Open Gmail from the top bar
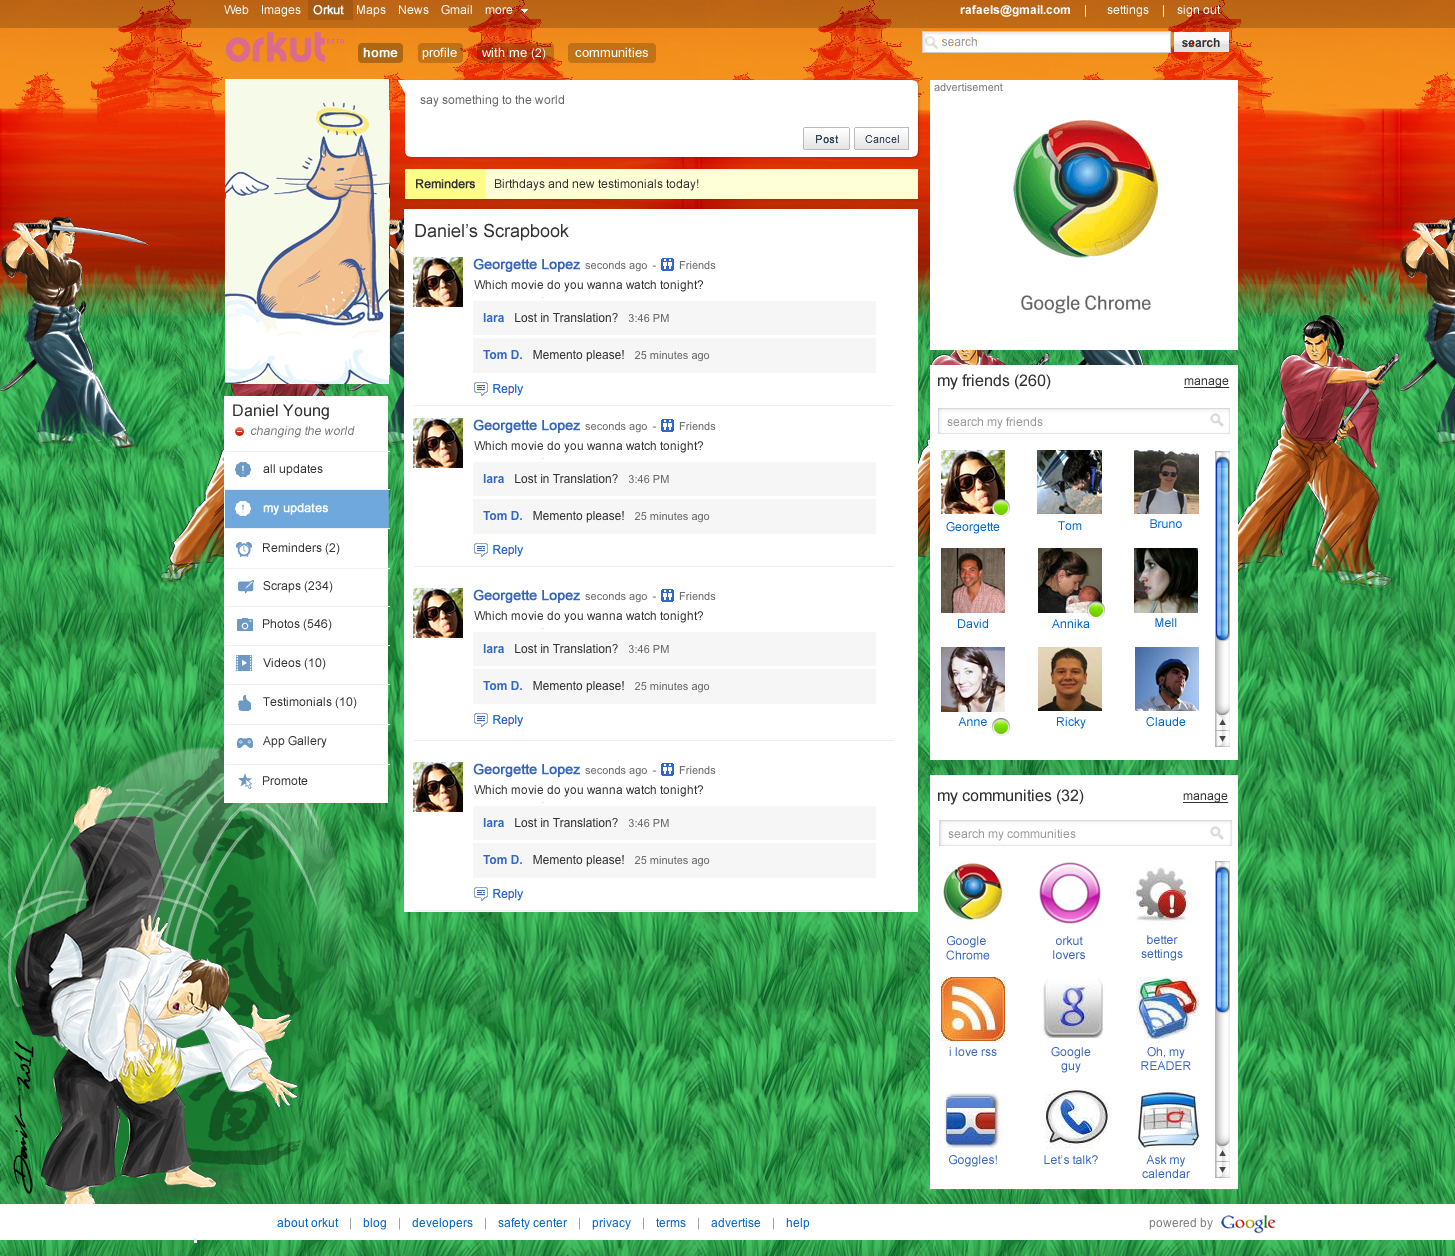The height and width of the screenshot is (1256, 1455). [456, 10]
